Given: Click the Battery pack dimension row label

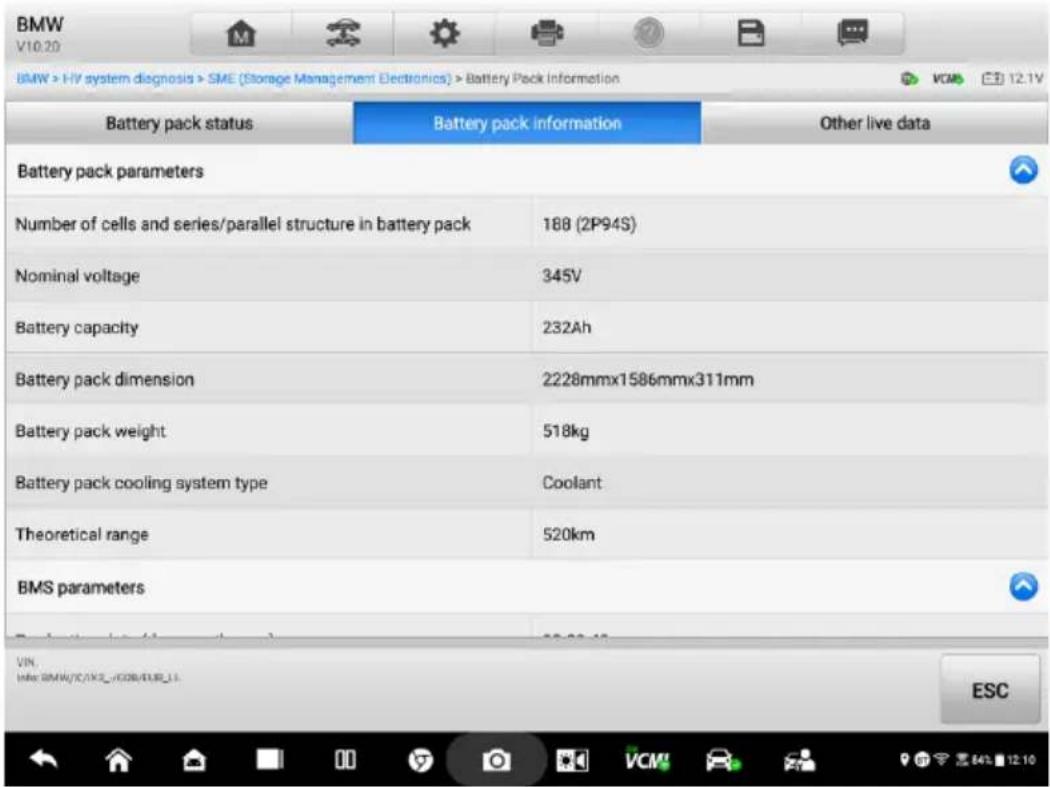Looking at the screenshot, I should (x=104, y=380).
